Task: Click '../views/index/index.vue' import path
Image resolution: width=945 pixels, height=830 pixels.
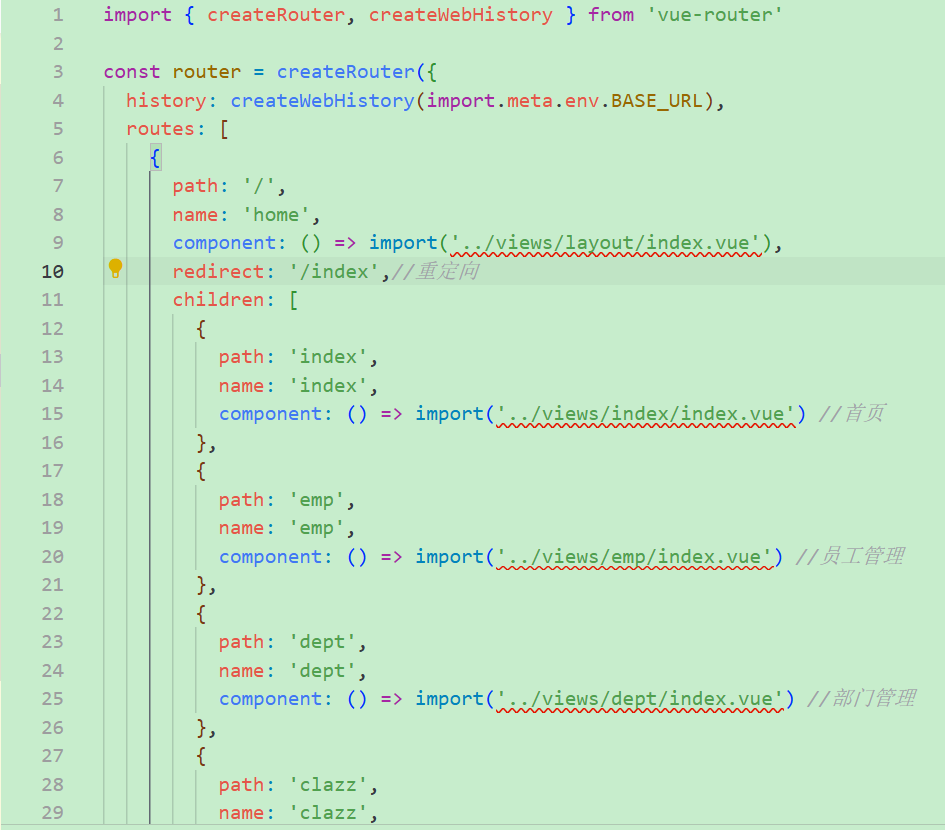Action: (646, 414)
